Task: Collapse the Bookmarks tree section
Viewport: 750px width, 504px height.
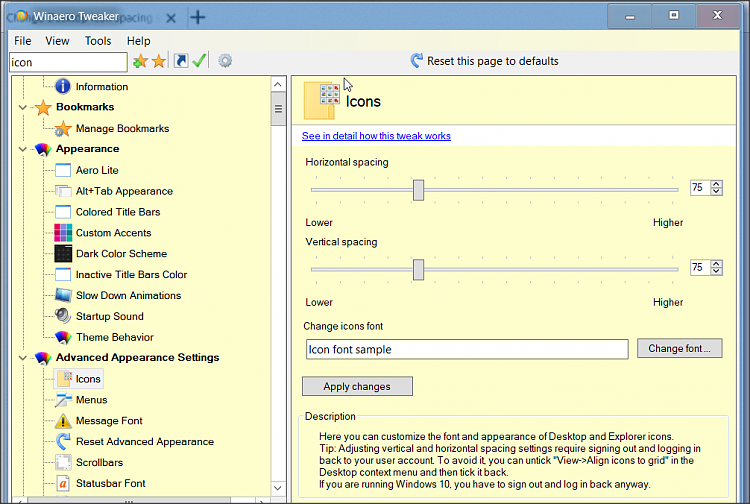Action: click(21, 107)
